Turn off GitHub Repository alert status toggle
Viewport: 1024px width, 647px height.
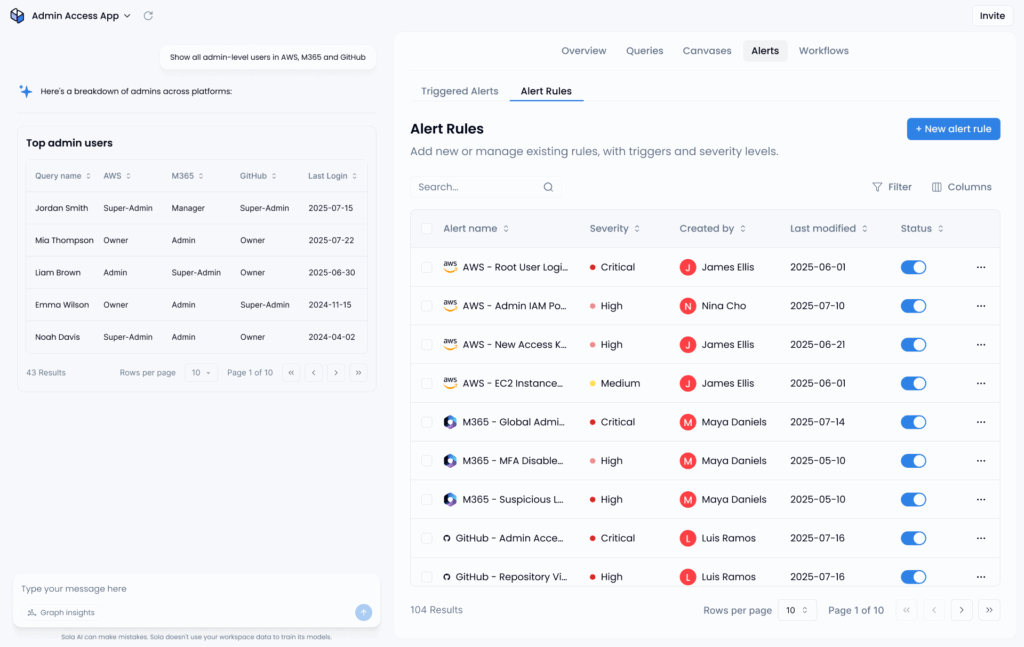coord(913,576)
